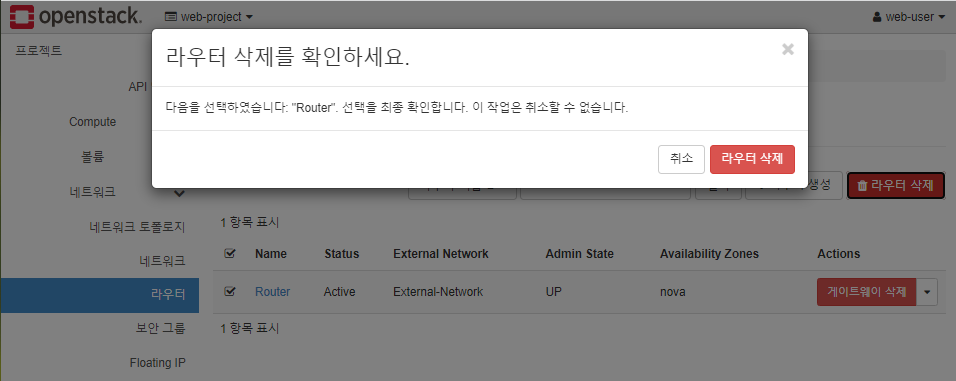Expand the actions dropdown beside 게이트웨이 삭제

[927, 292]
